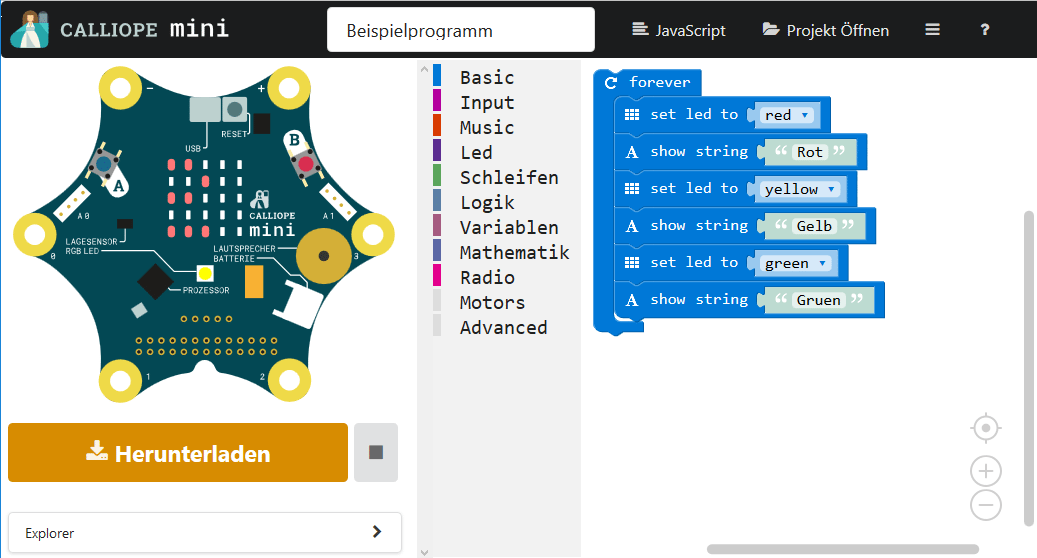The width and height of the screenshot is (1037, 558).
Task: Click the RESET button on the board
Action: [234, 109]
